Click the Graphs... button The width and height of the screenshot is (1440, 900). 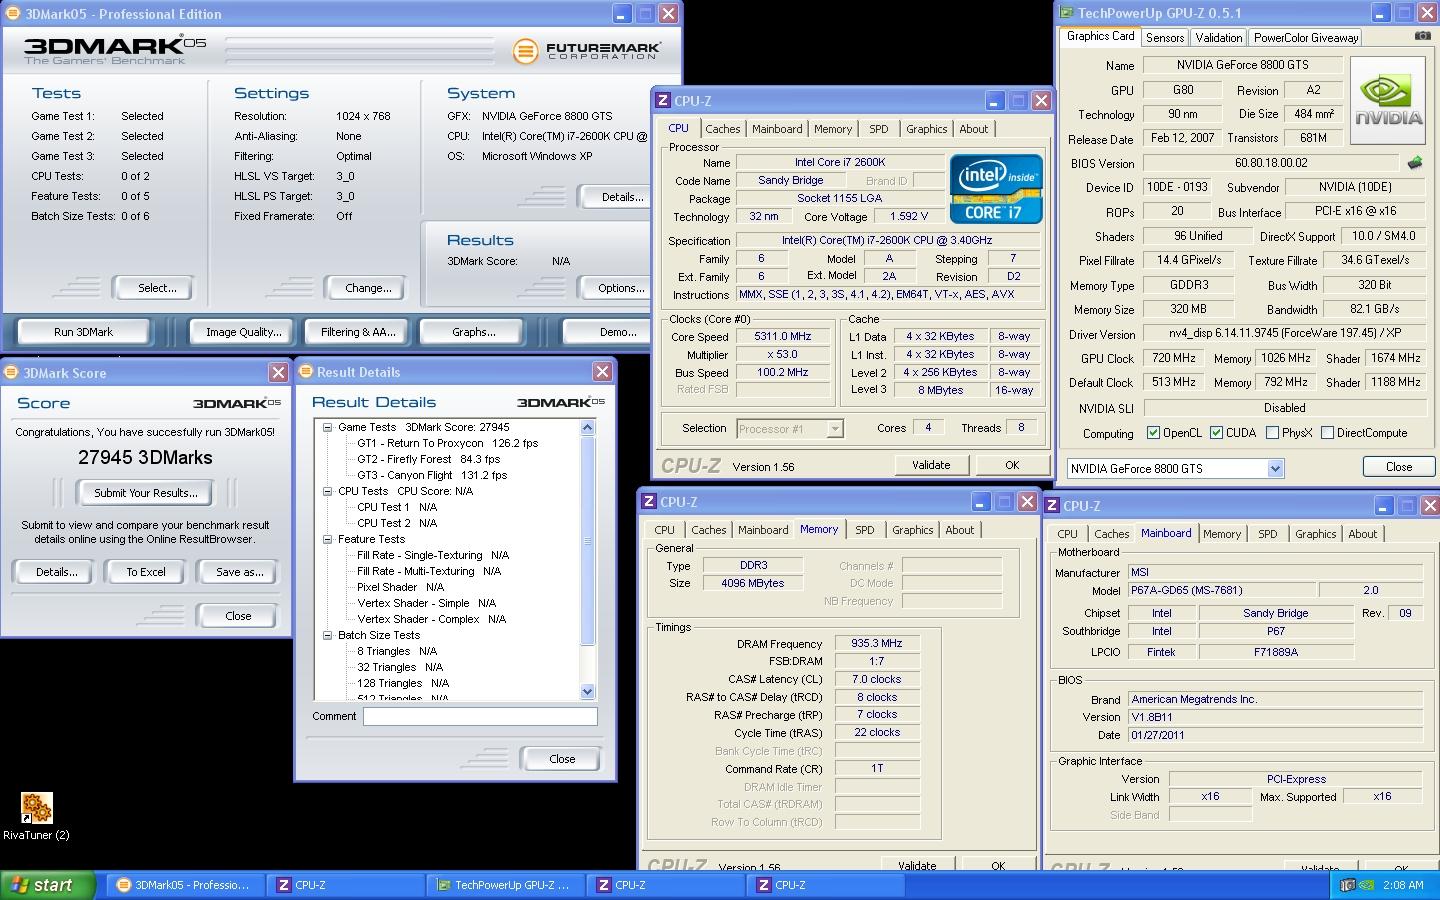pos(473,332)
